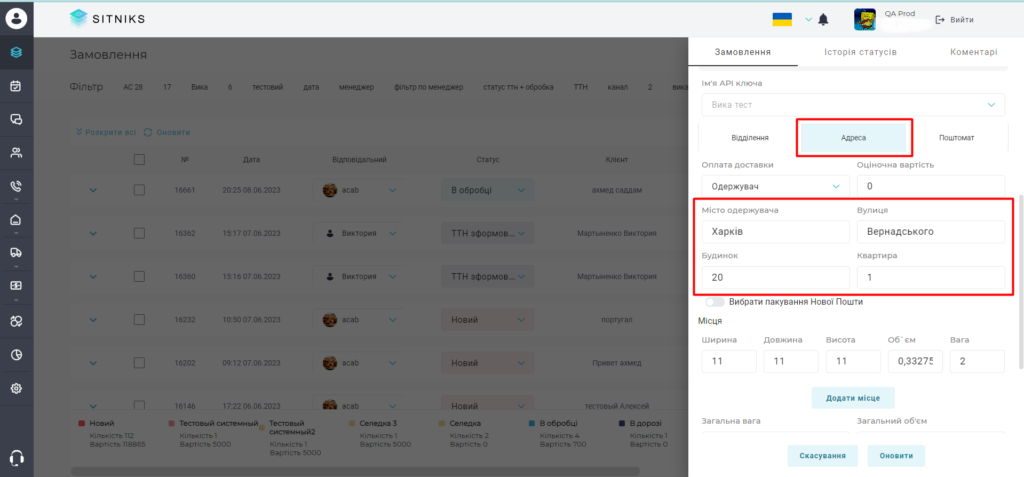Open the calendar tasks icon in sidebar
The width and height of the screenshot is (1024, 477).
16,86
